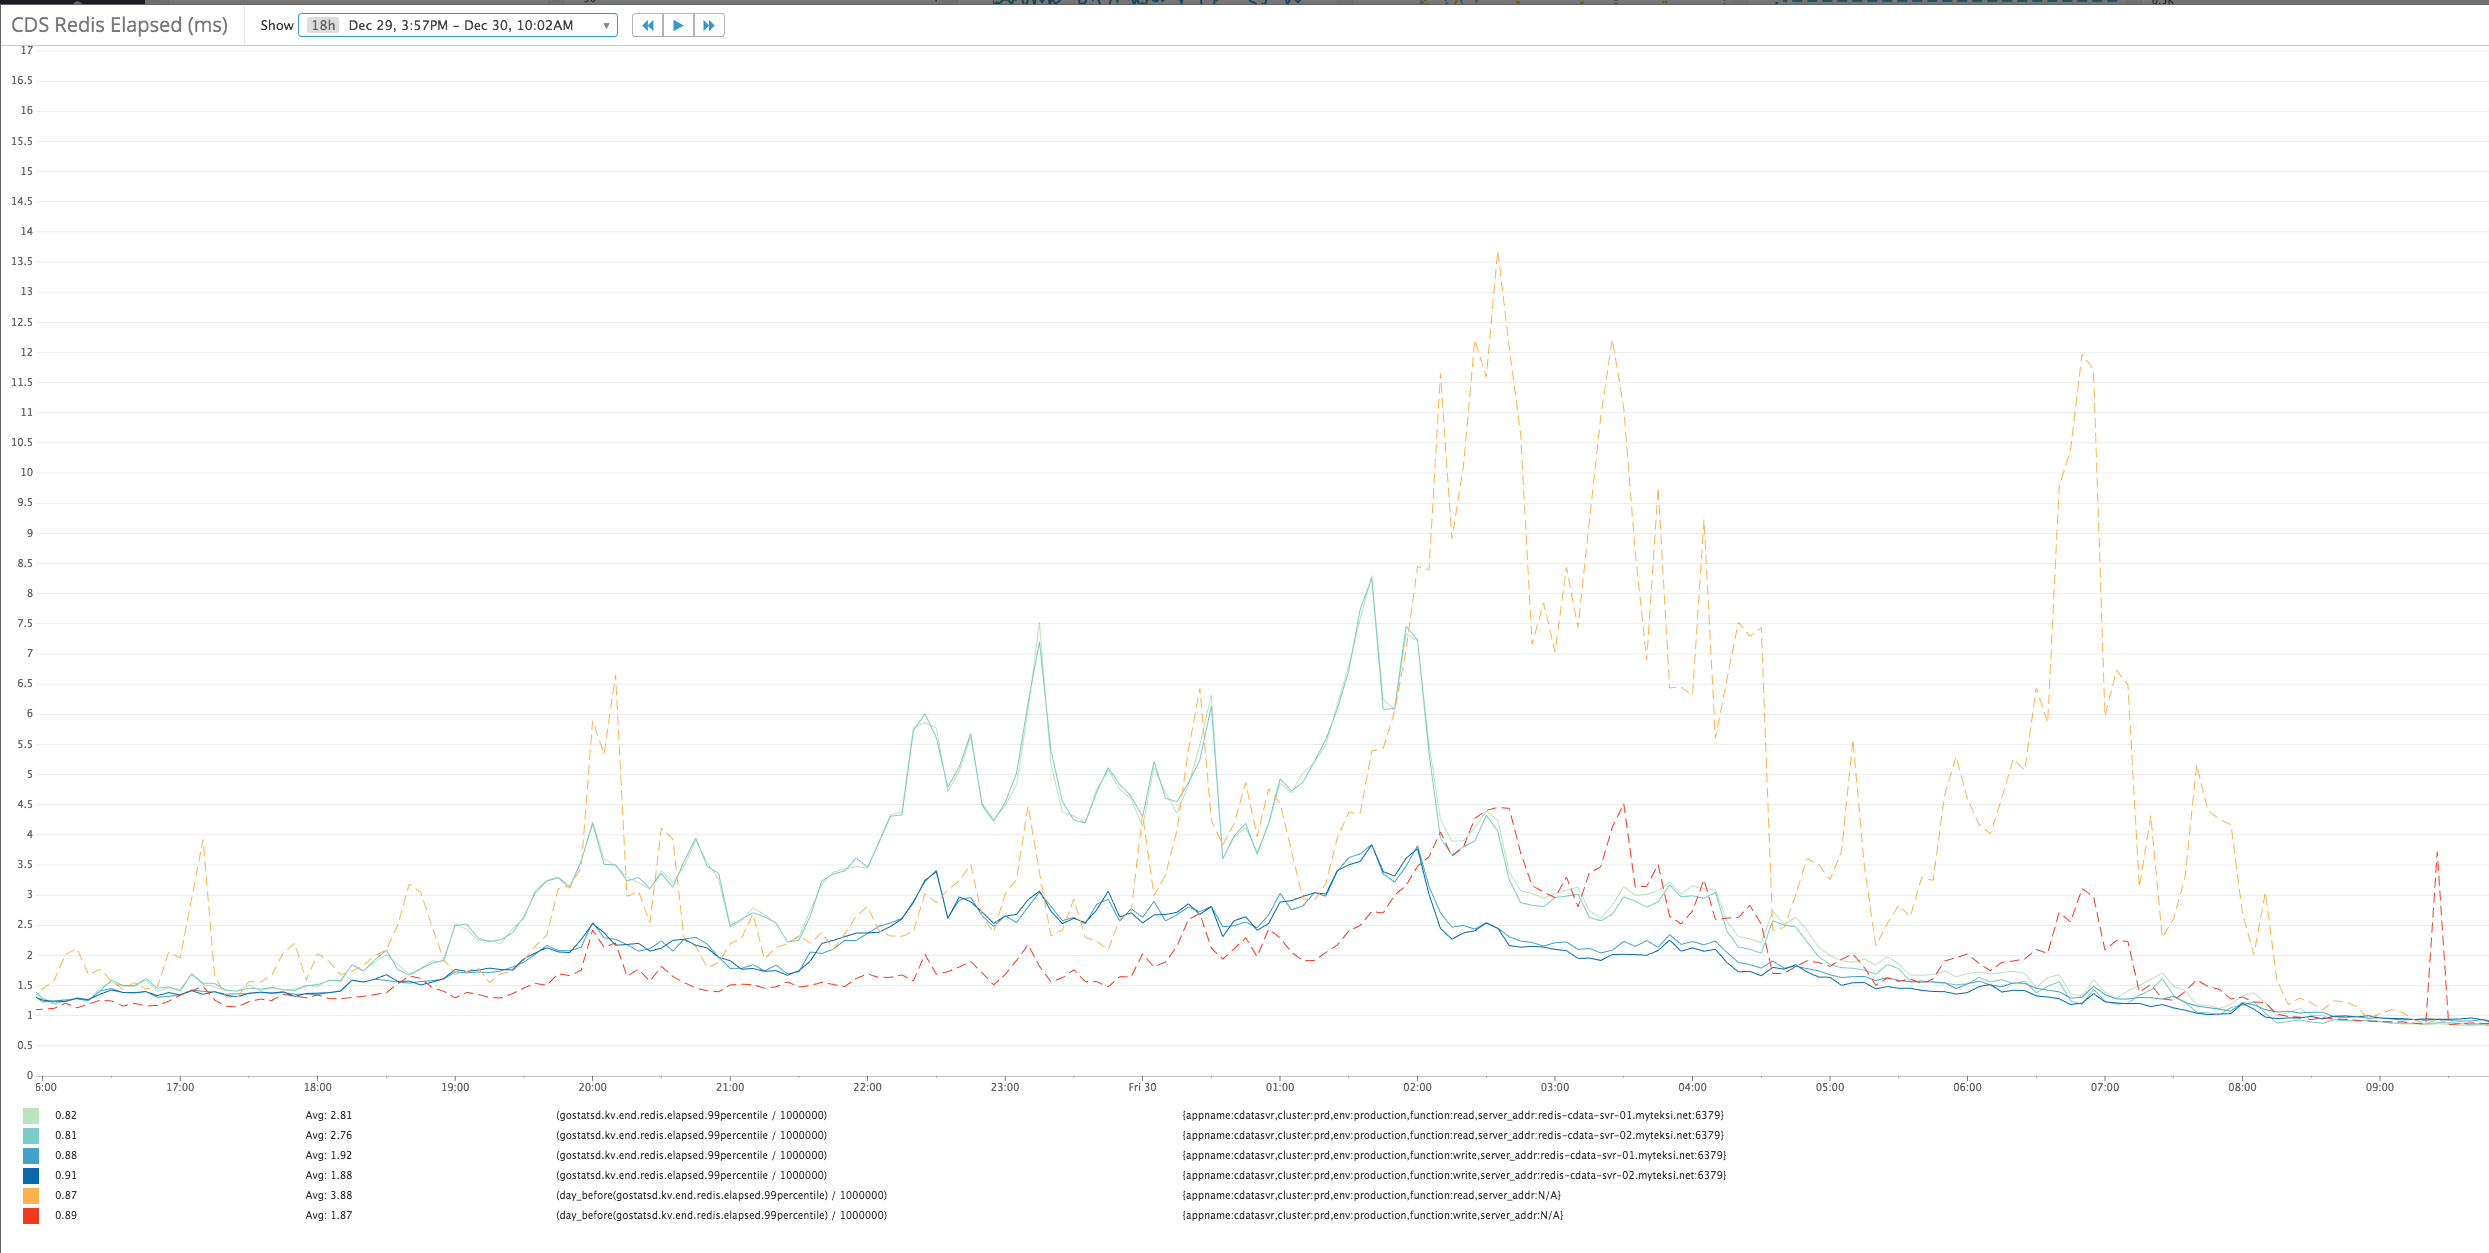
Task: Click the Avg: 2.76 legend value
Action: tap(329, 1135)
